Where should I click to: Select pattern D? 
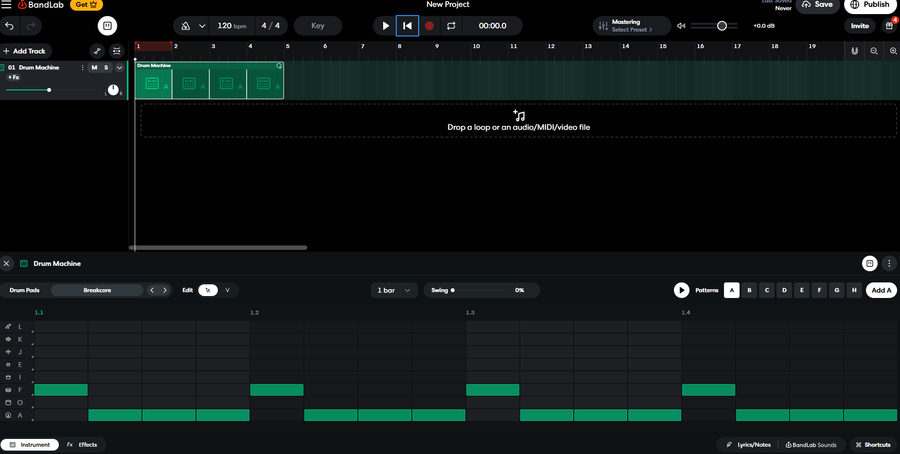point(784,290)
